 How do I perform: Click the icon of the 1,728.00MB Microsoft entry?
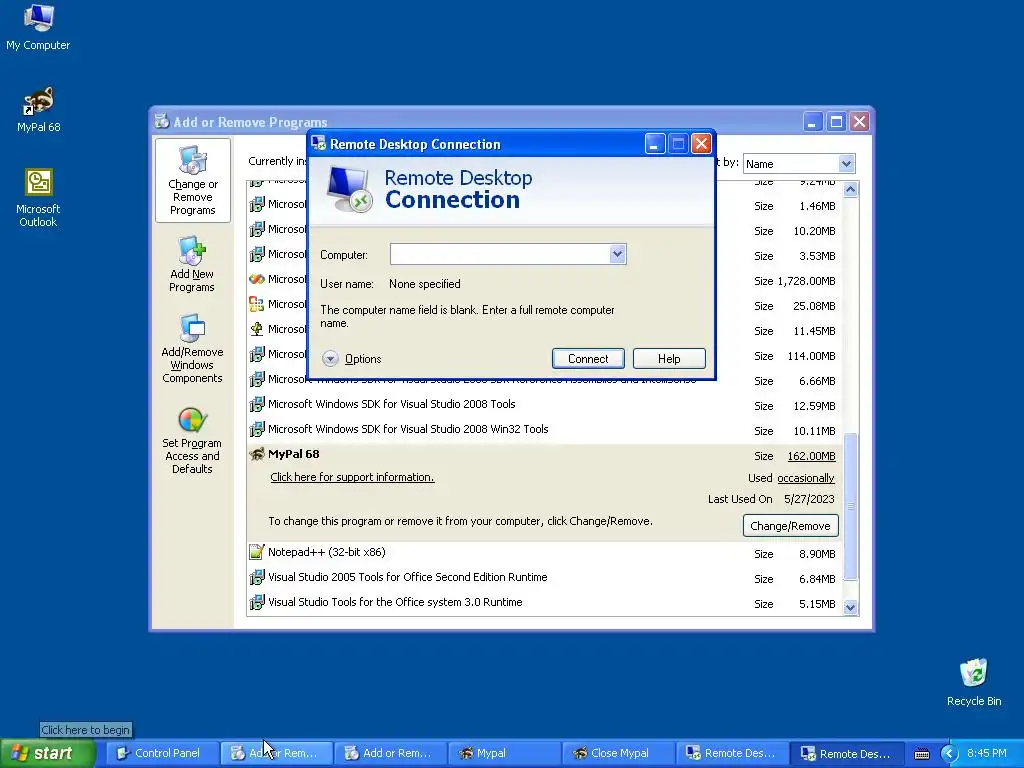(257, 280)
